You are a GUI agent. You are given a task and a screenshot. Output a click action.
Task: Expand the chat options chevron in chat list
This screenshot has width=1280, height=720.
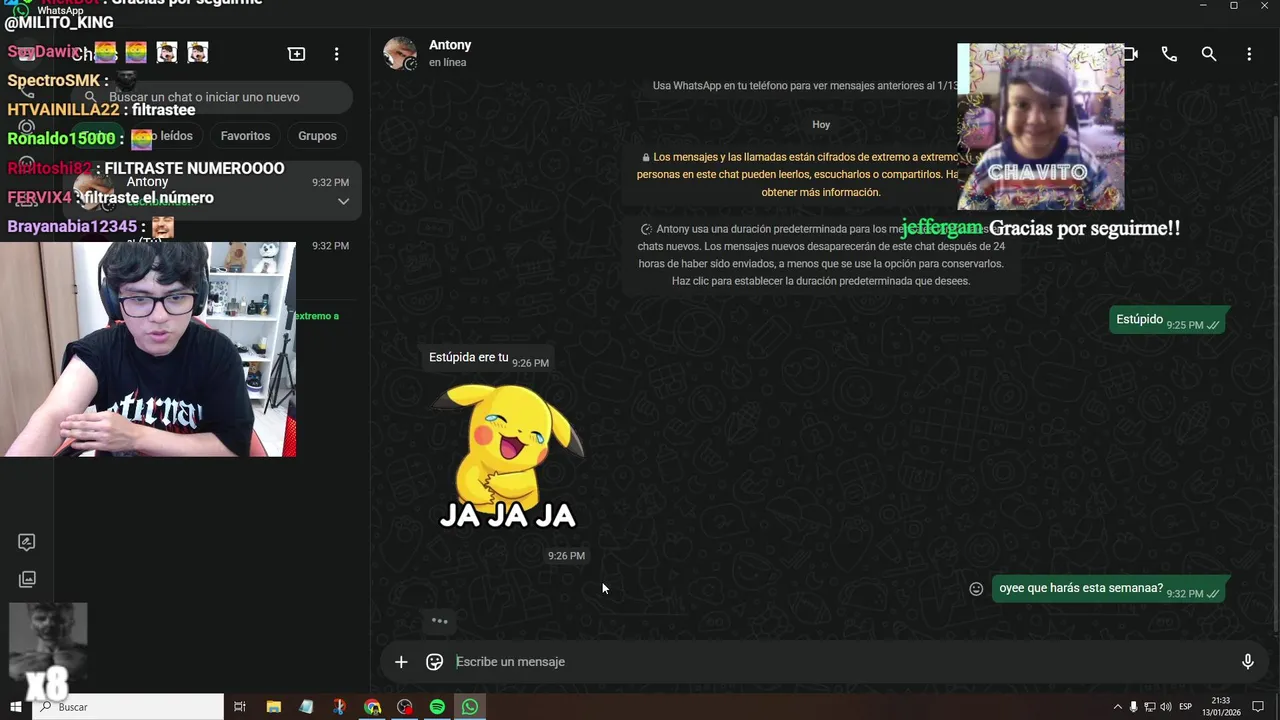pyautogui.click(x=343, y=201)
